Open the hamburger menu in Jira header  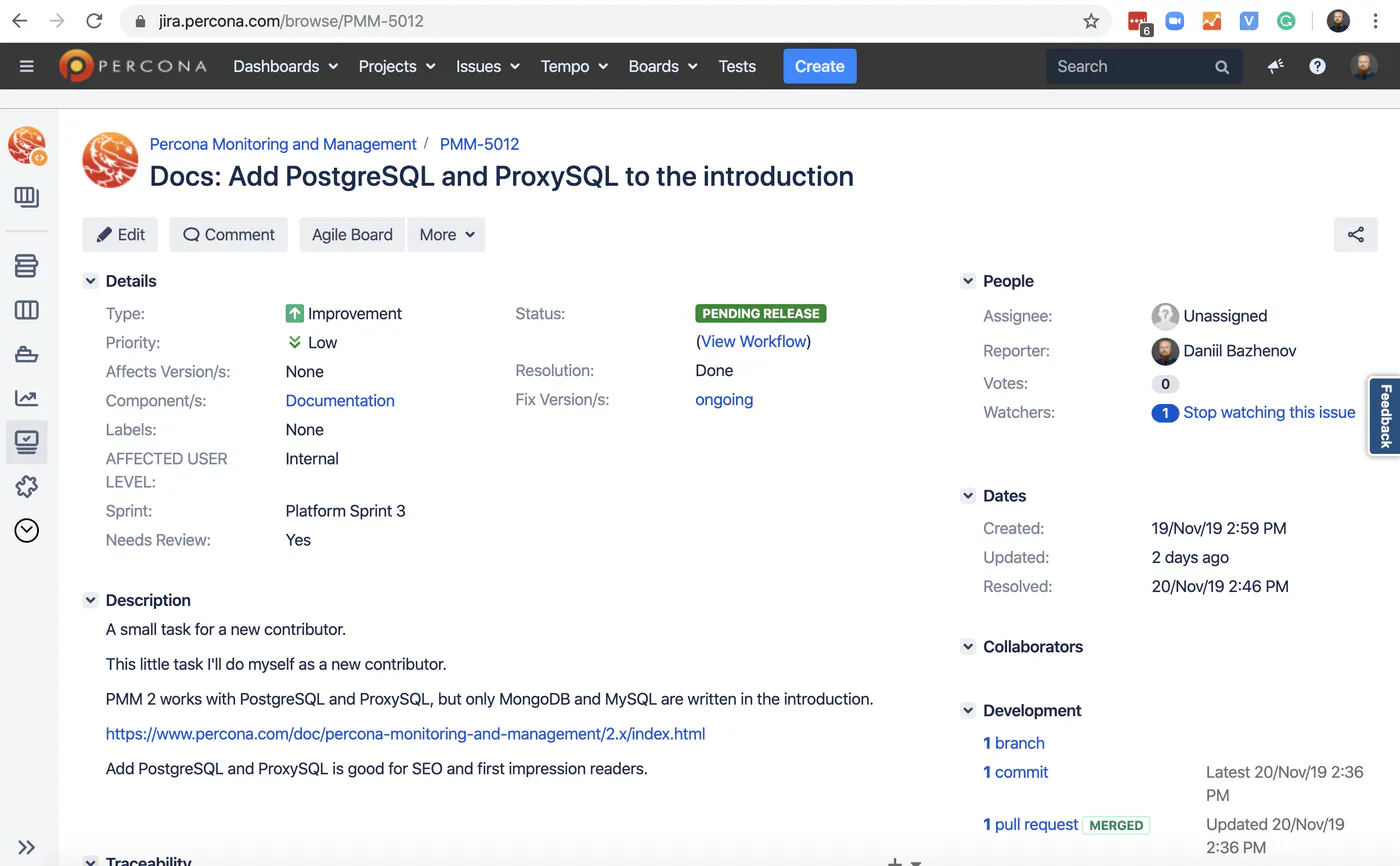point(27,66)
